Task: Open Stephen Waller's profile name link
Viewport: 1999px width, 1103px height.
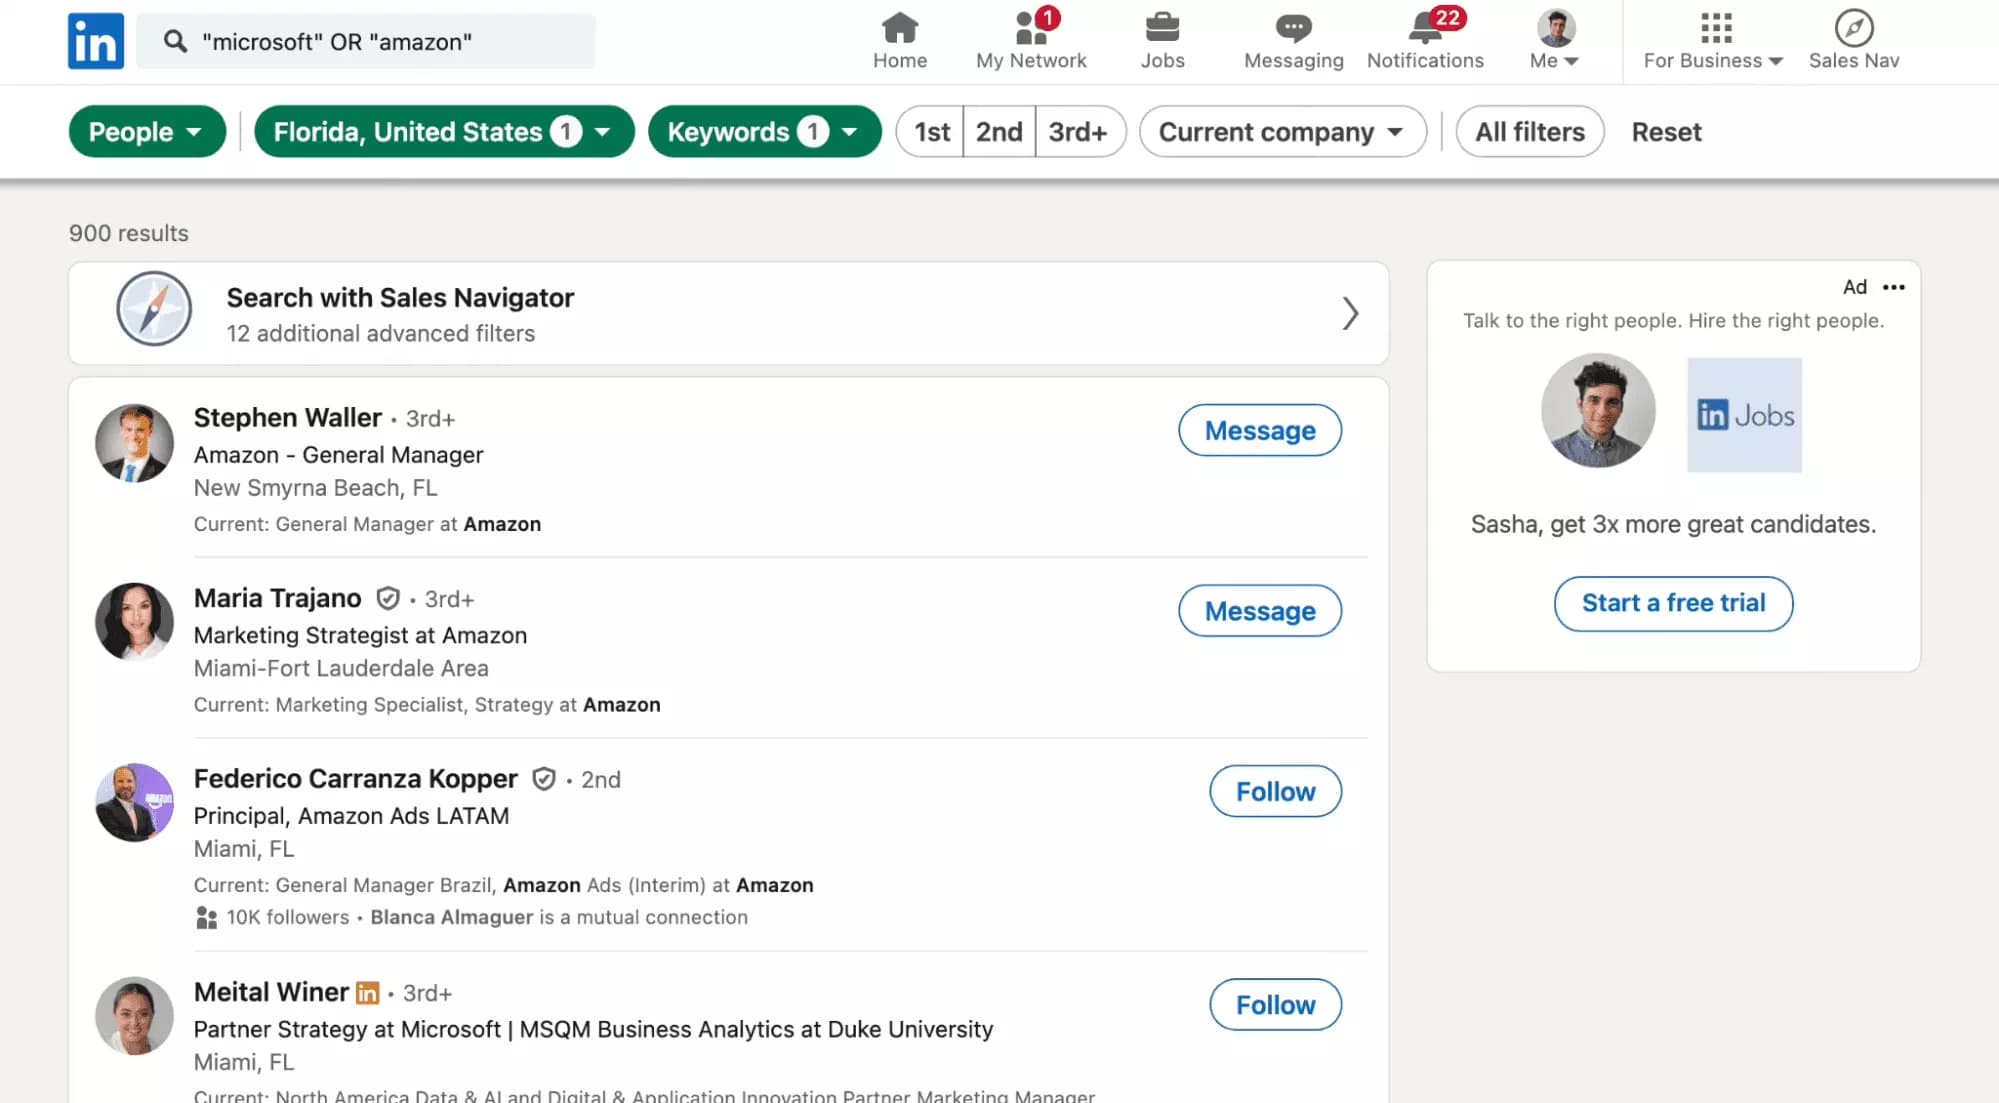Action: 288,417
